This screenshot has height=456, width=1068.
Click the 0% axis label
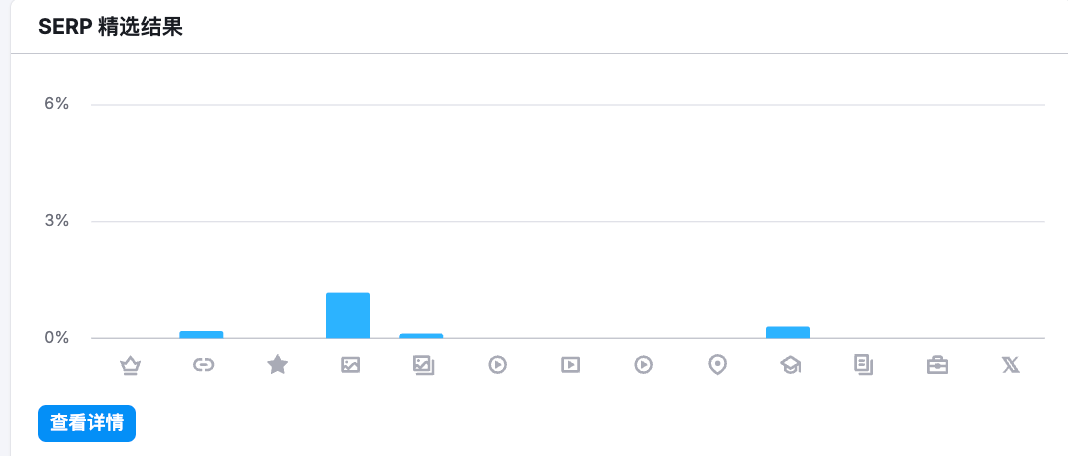click(x=57, y=338)
